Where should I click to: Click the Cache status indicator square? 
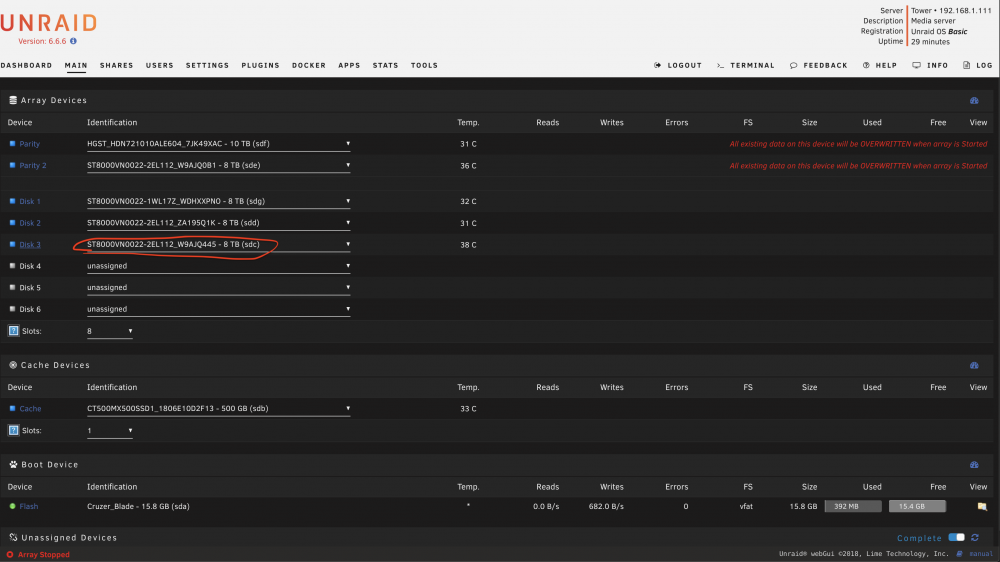coord(12,408)
